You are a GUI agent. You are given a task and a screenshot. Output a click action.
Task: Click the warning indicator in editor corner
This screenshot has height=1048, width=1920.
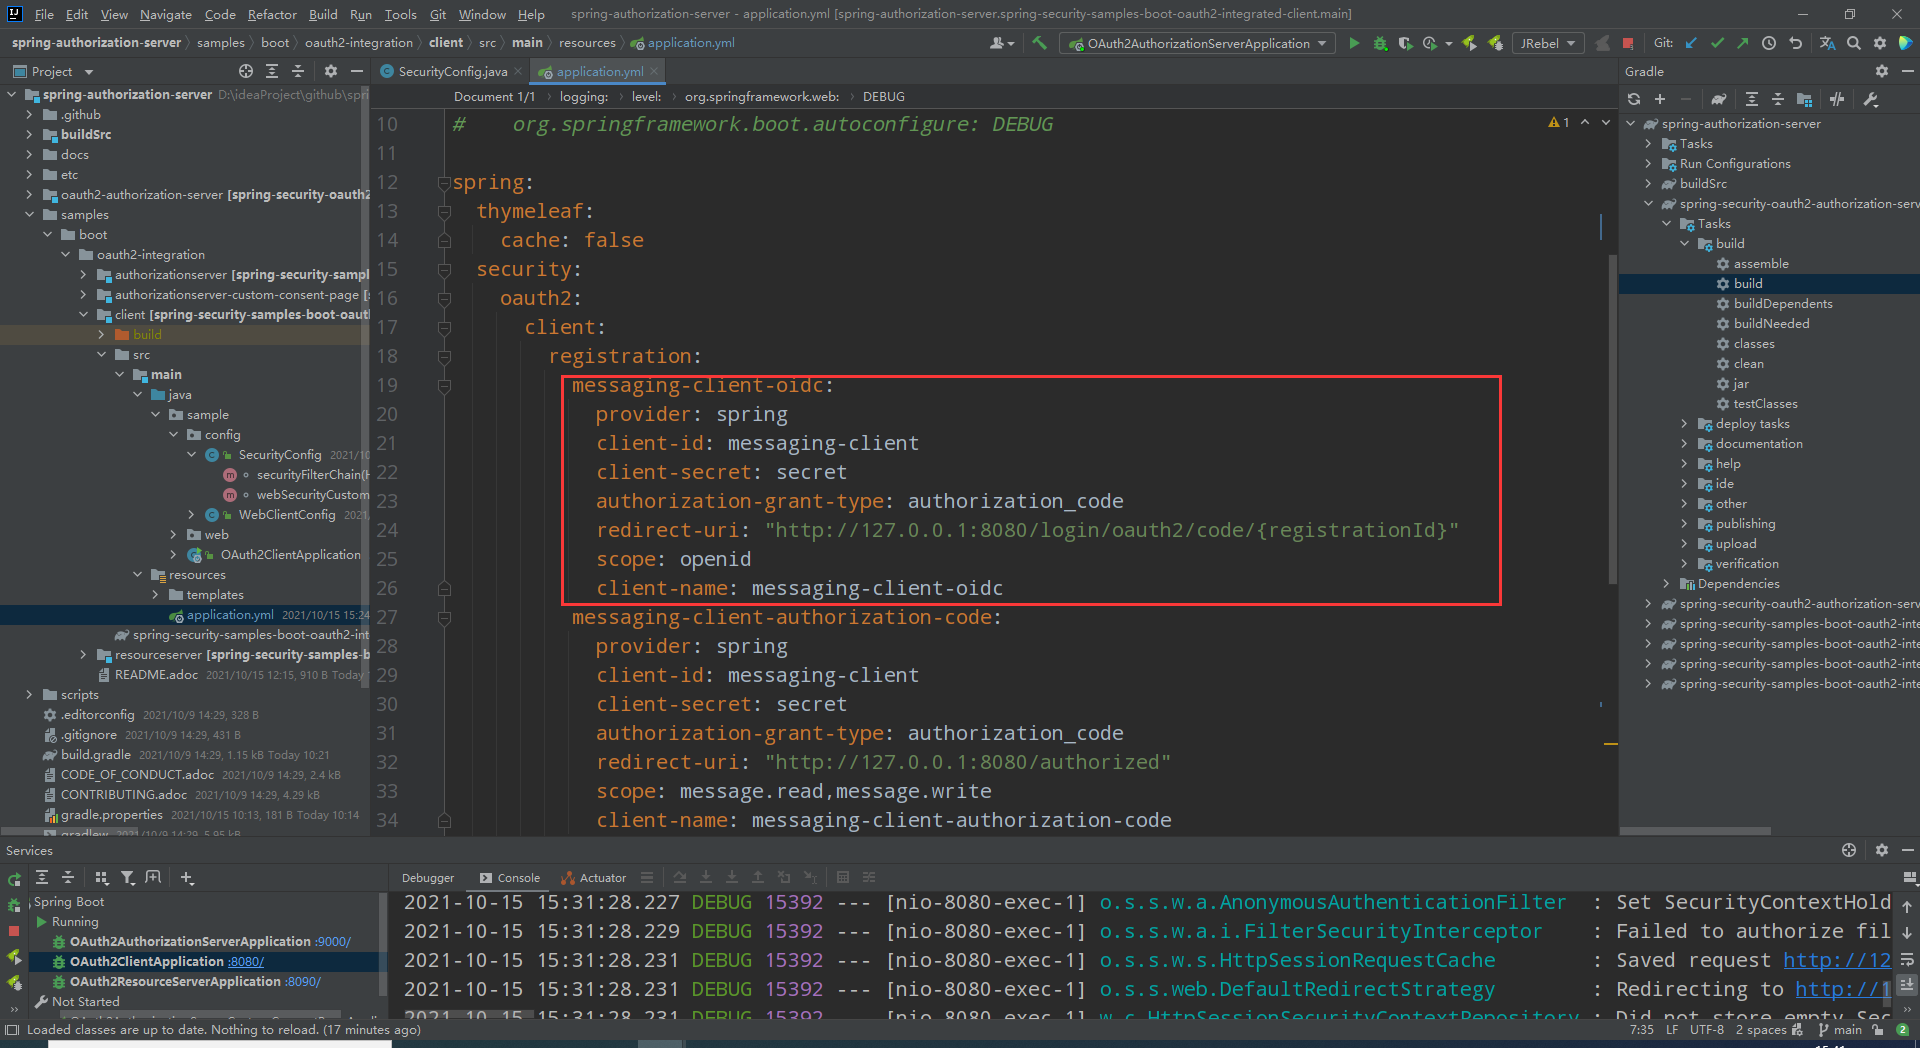[x=1559, y=123]
